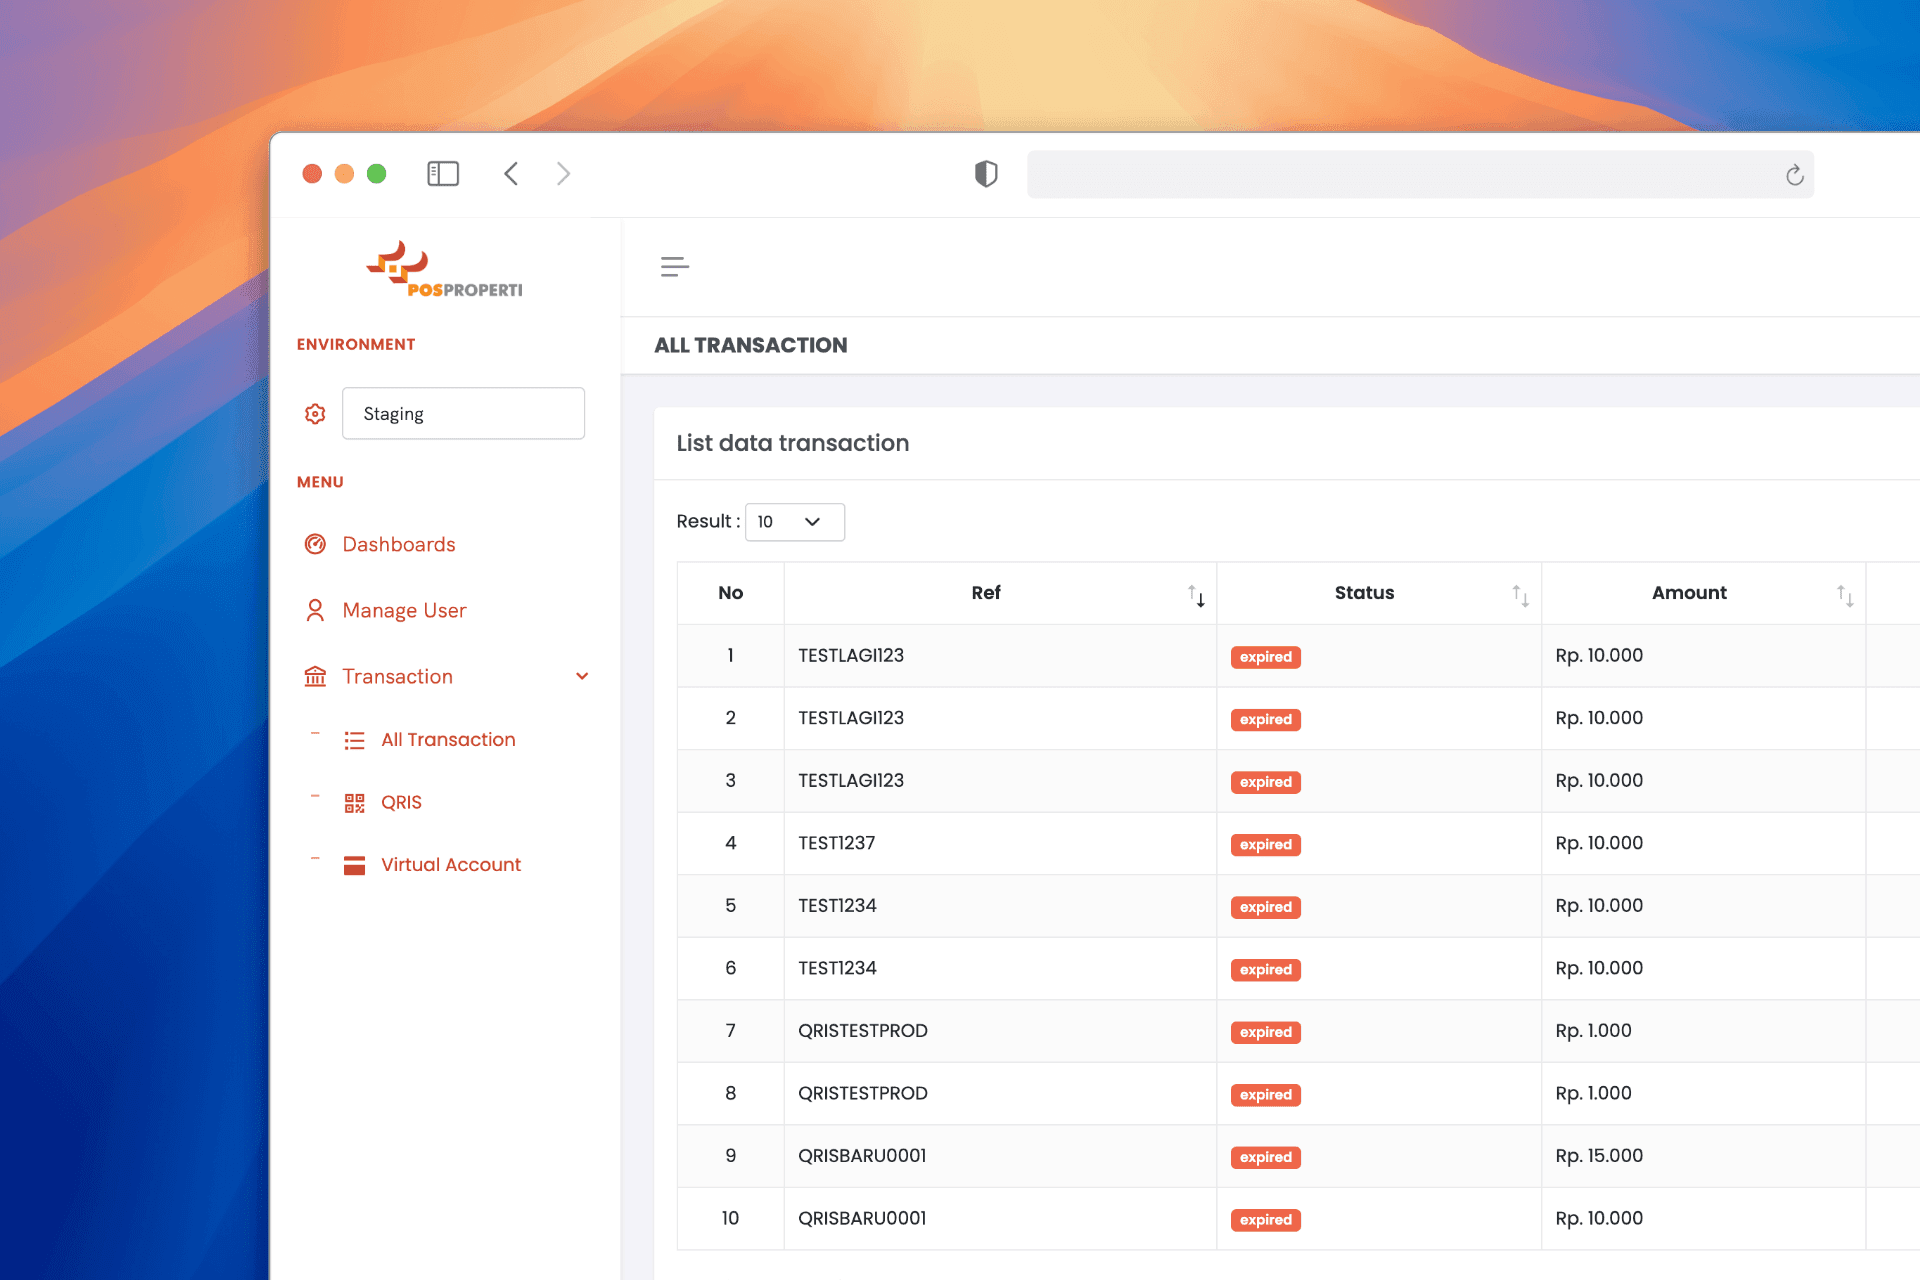This screenshot has height=1280, width=1920.
Task: Click the environment settings gear icon
Action: (315, 414)
